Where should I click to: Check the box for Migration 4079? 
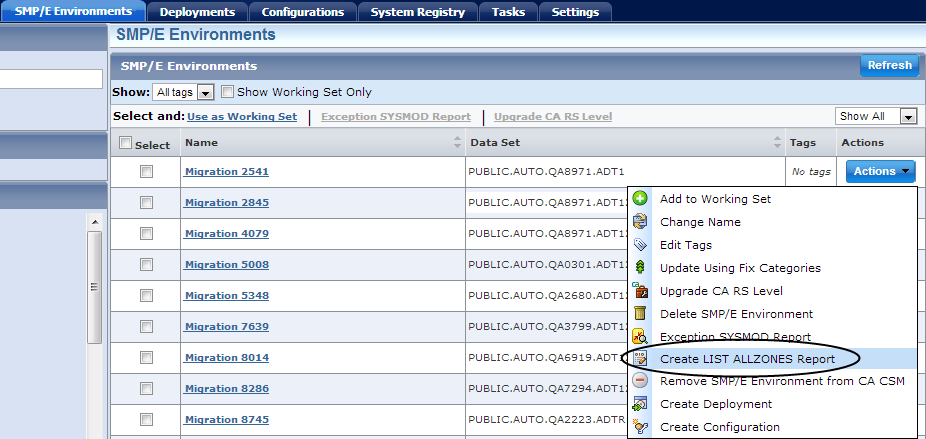[146, 233]
